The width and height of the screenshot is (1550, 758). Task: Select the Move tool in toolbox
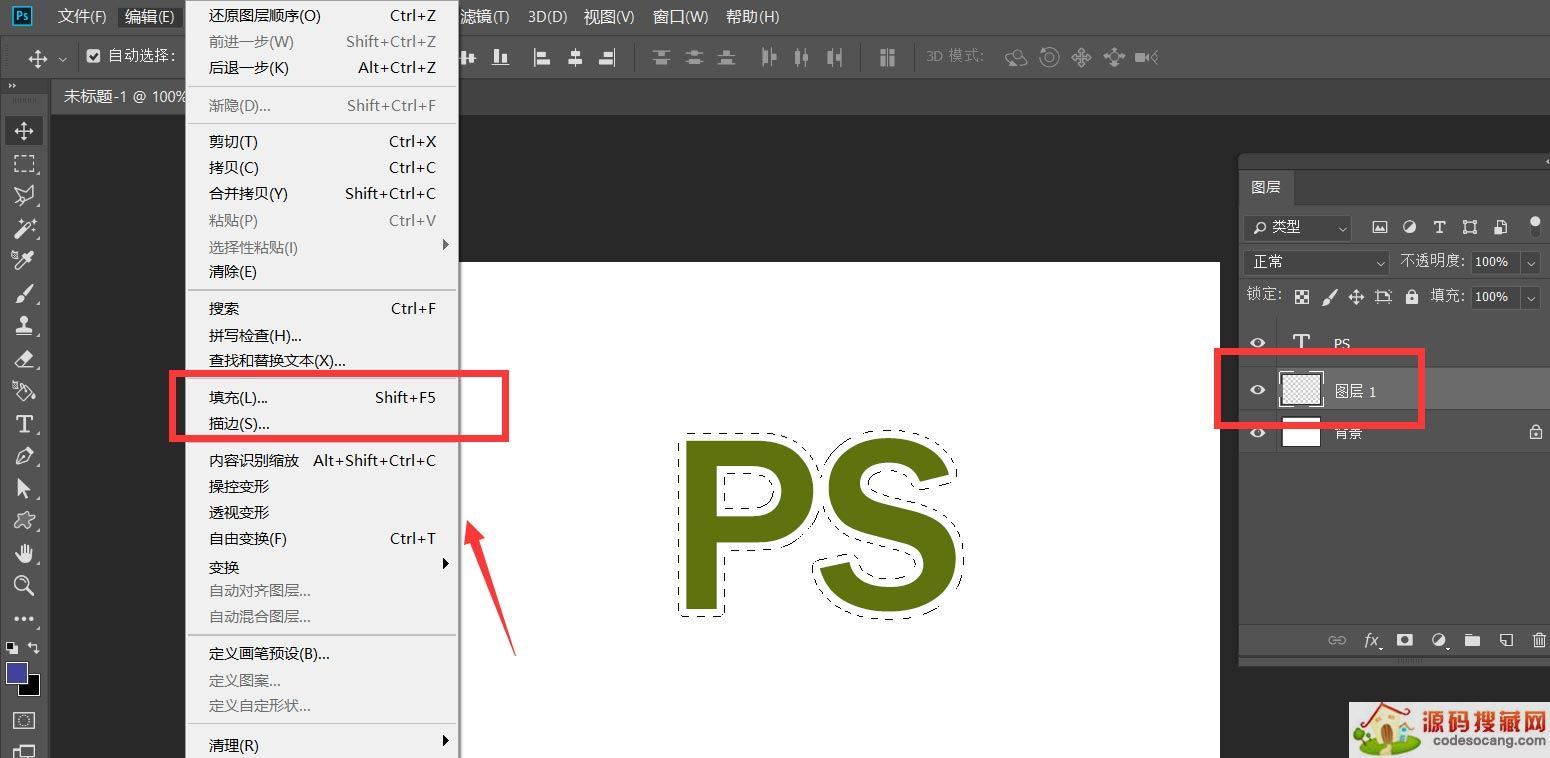(x=24, y=131)
